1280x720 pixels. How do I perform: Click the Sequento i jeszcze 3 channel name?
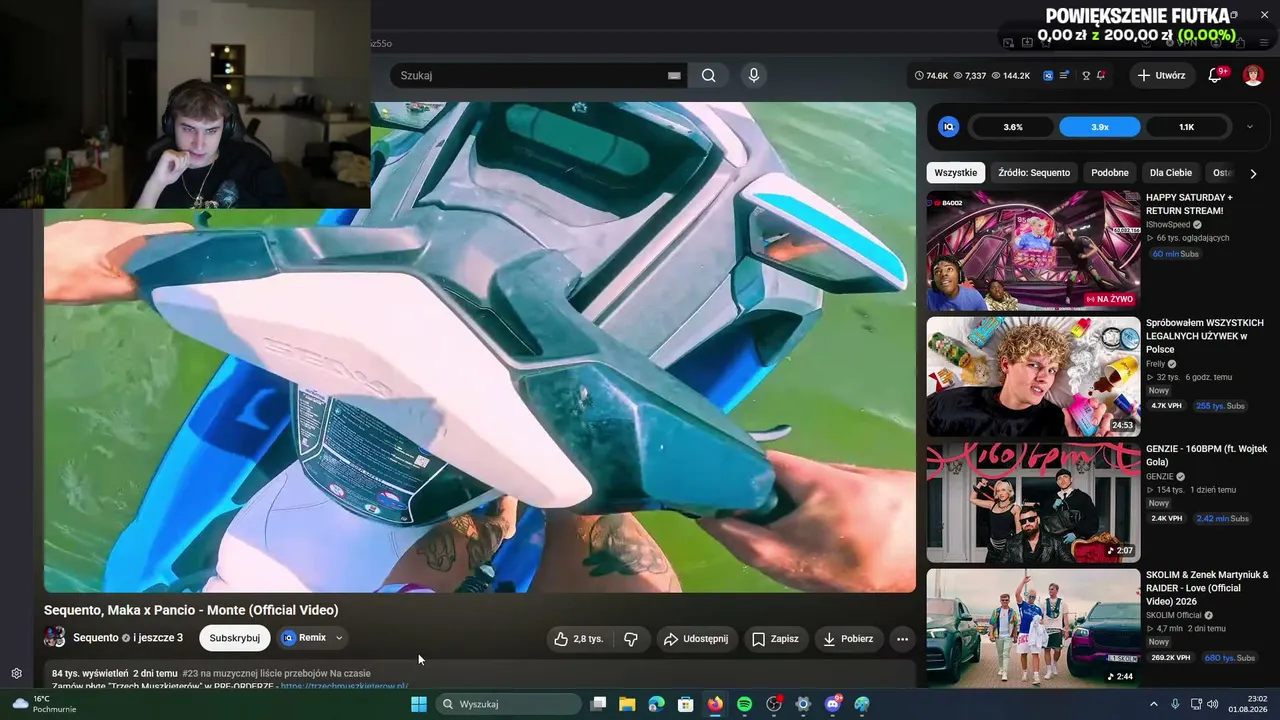pos(128,638)
